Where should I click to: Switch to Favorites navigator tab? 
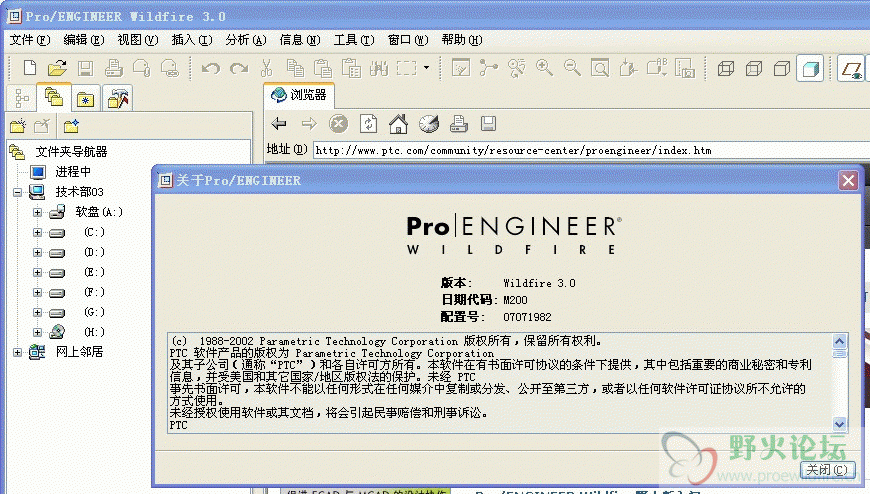point(85,99)
